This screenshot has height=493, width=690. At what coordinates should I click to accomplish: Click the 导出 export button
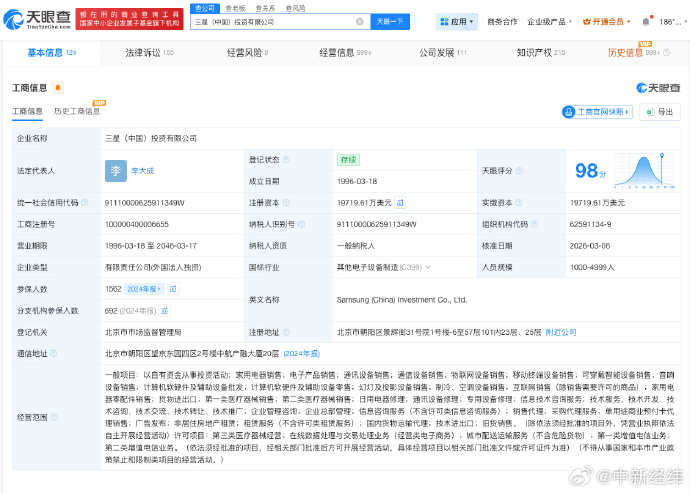[660, 112]
